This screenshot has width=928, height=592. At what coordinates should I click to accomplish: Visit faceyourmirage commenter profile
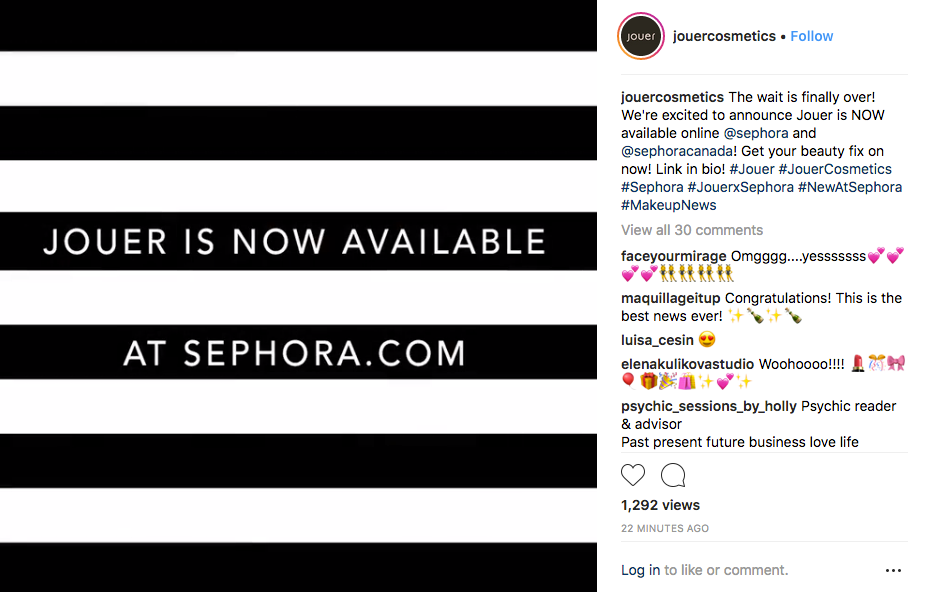[x=673, y=256]
